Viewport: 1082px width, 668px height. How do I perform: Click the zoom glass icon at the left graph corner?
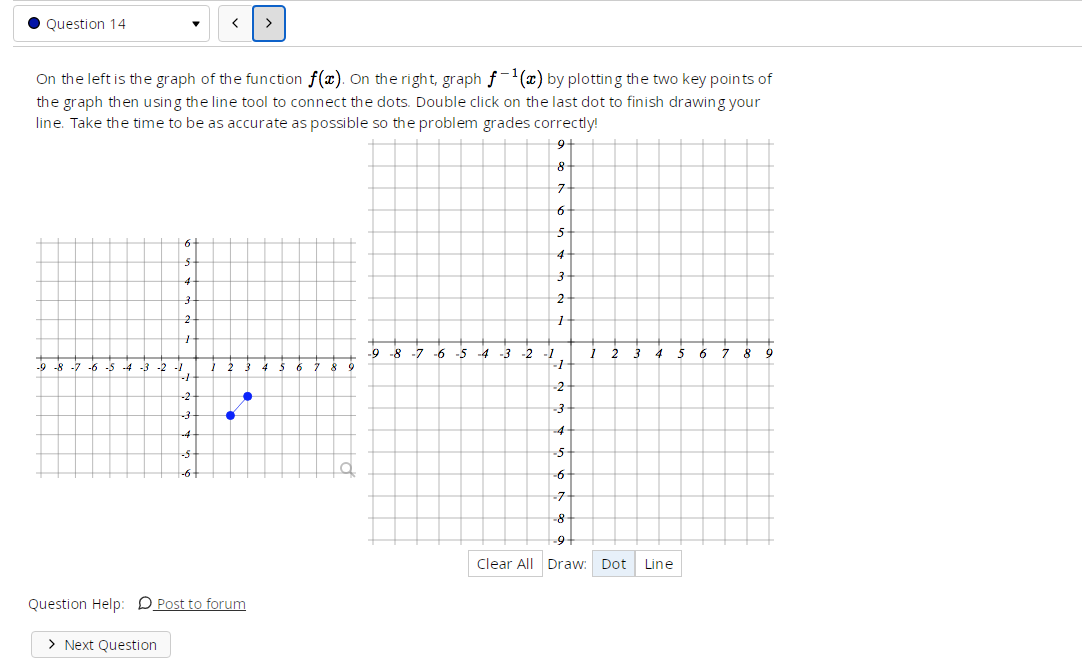pos(346,468)
